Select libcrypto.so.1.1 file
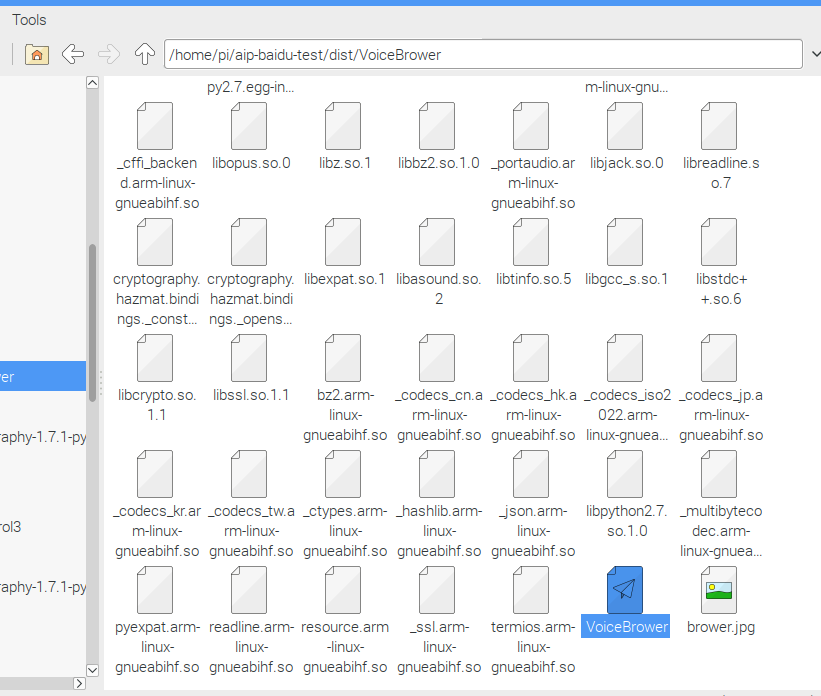The width and height of the screenshot is (821, 696). (x=157, y=379)
